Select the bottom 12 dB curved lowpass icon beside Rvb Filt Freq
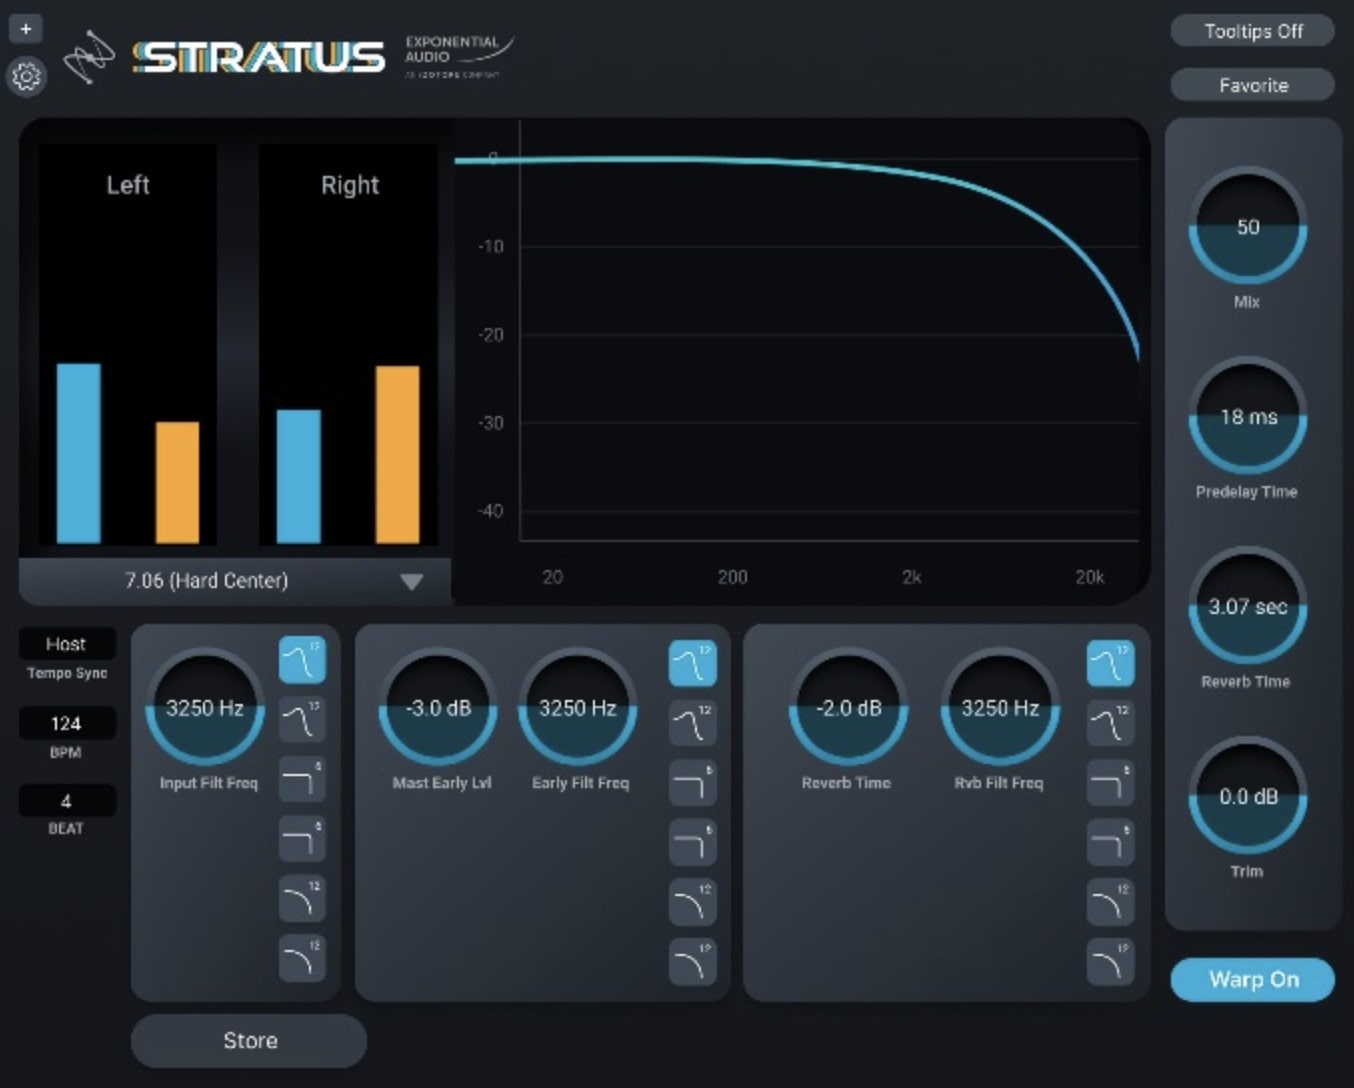This screenshot has width=1354, height=1088. pos(1110,963)
